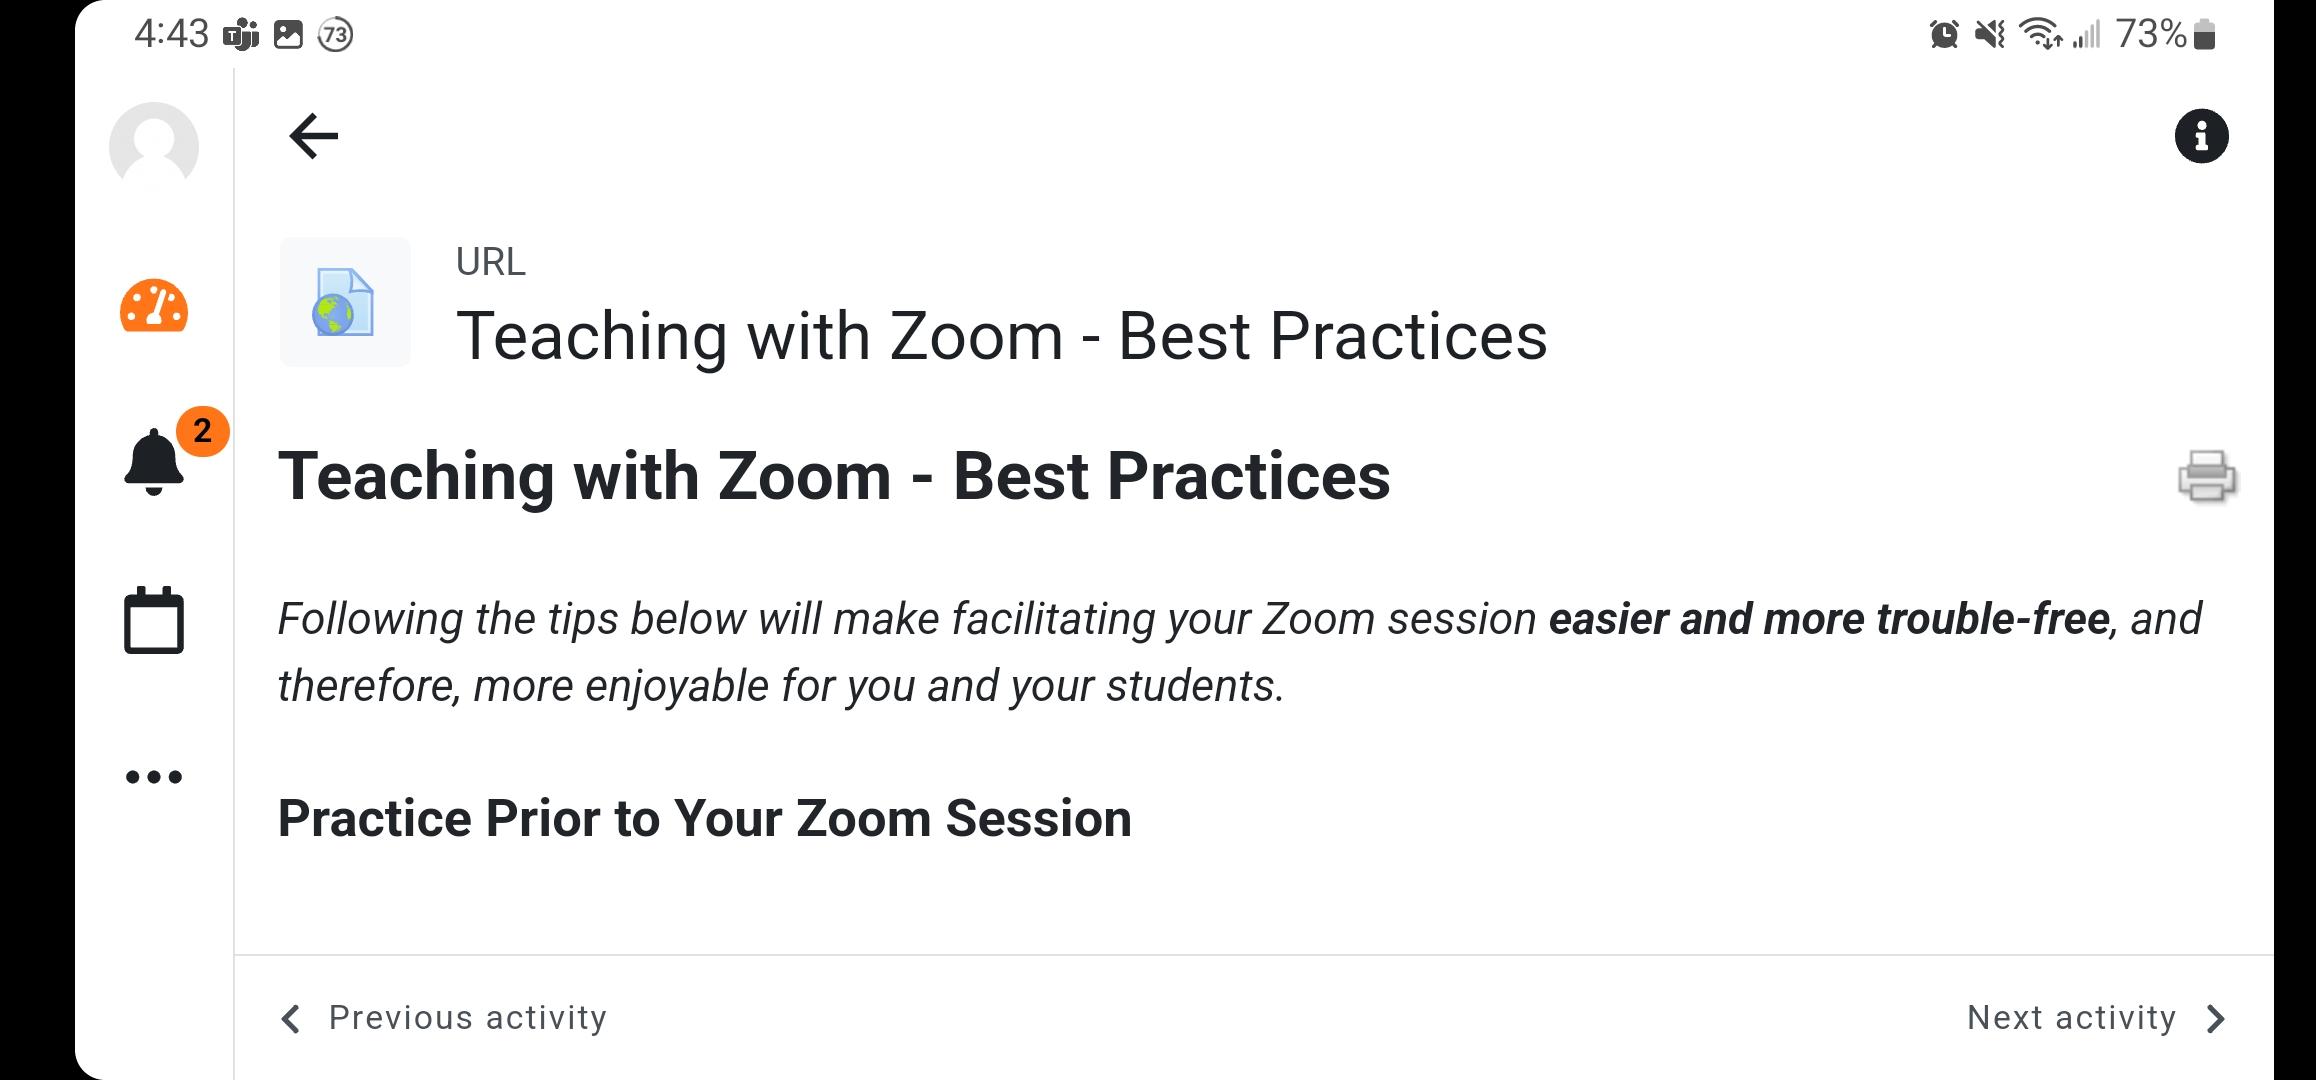Open the Teams status bar notification icon
Image resolution: width=2316 pixels, height=1080 pixels.
tap(240, 35)
